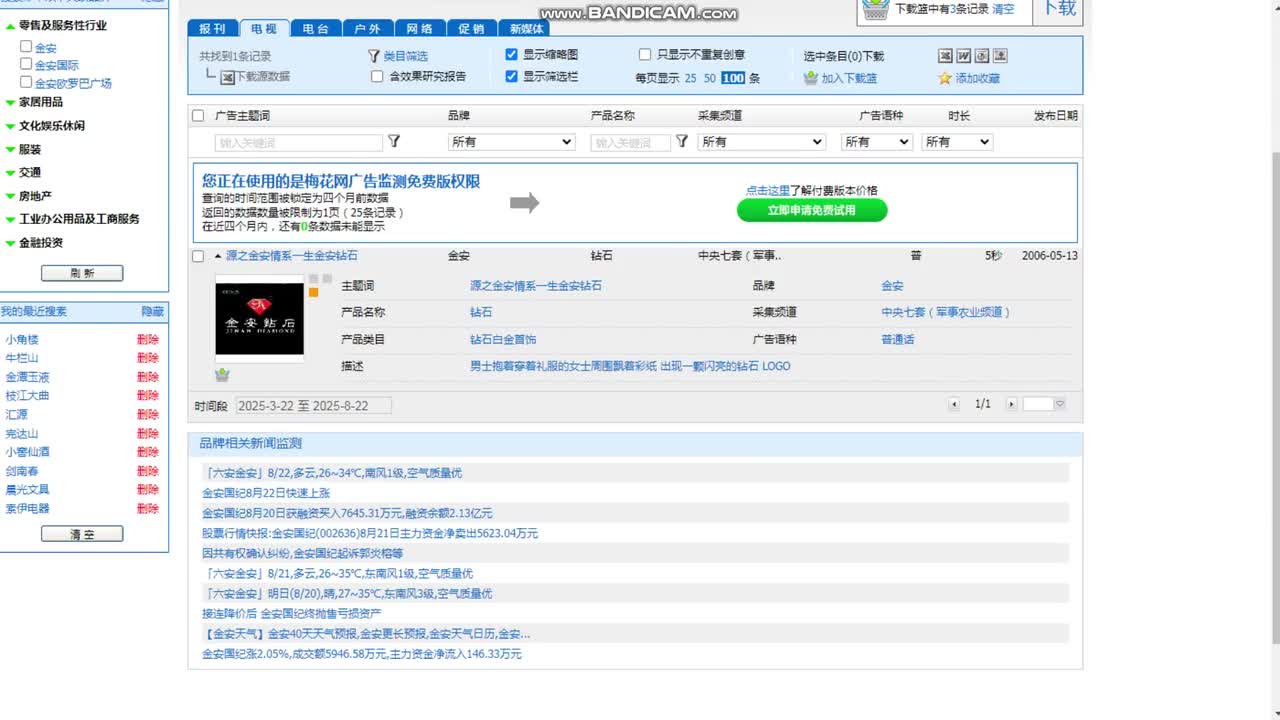Click the 清空 button under recent searches
The width and height of the screenshot is (1280, 720).
pyautogui.click(x=82, y=534)
